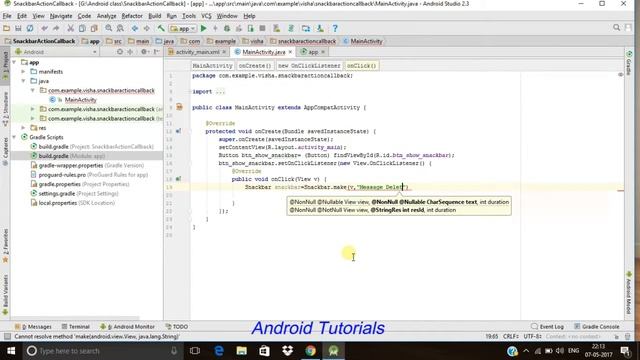Click Scroll from Source icon in Project panel
Image resolution: width=640 pixels, height=360 pixels.
[x=120, y=52]
